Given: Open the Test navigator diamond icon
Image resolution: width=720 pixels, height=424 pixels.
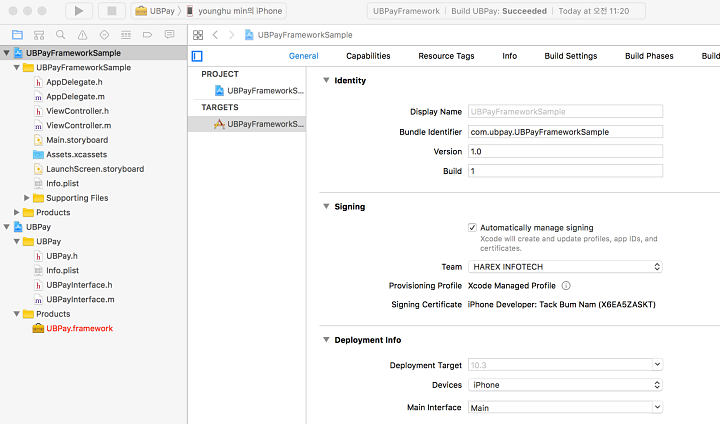Looking at the screenshot, I should 104,35.
